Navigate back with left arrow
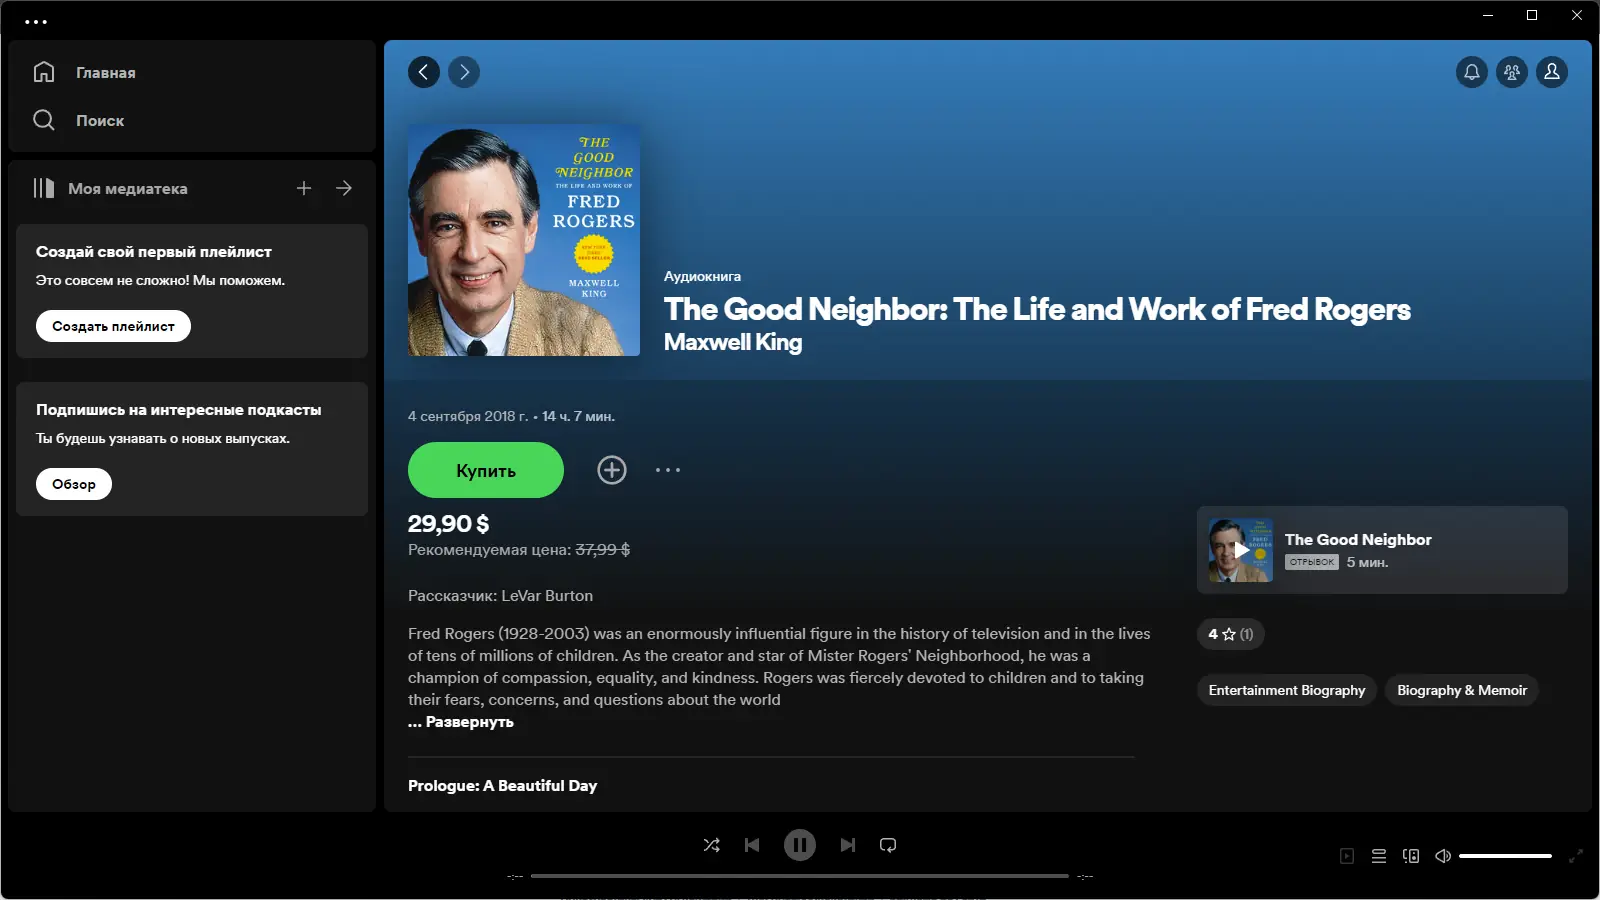Screen dimensions: 1600x900 [424, 72]
